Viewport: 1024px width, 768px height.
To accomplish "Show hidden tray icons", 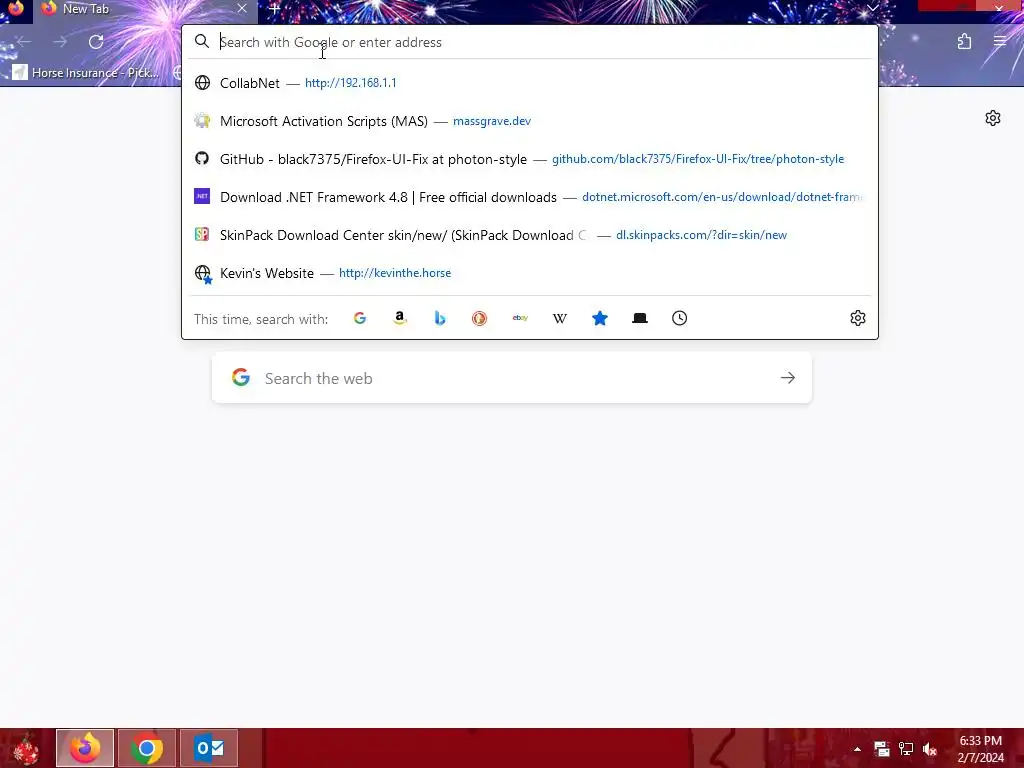I will point(857,749).
